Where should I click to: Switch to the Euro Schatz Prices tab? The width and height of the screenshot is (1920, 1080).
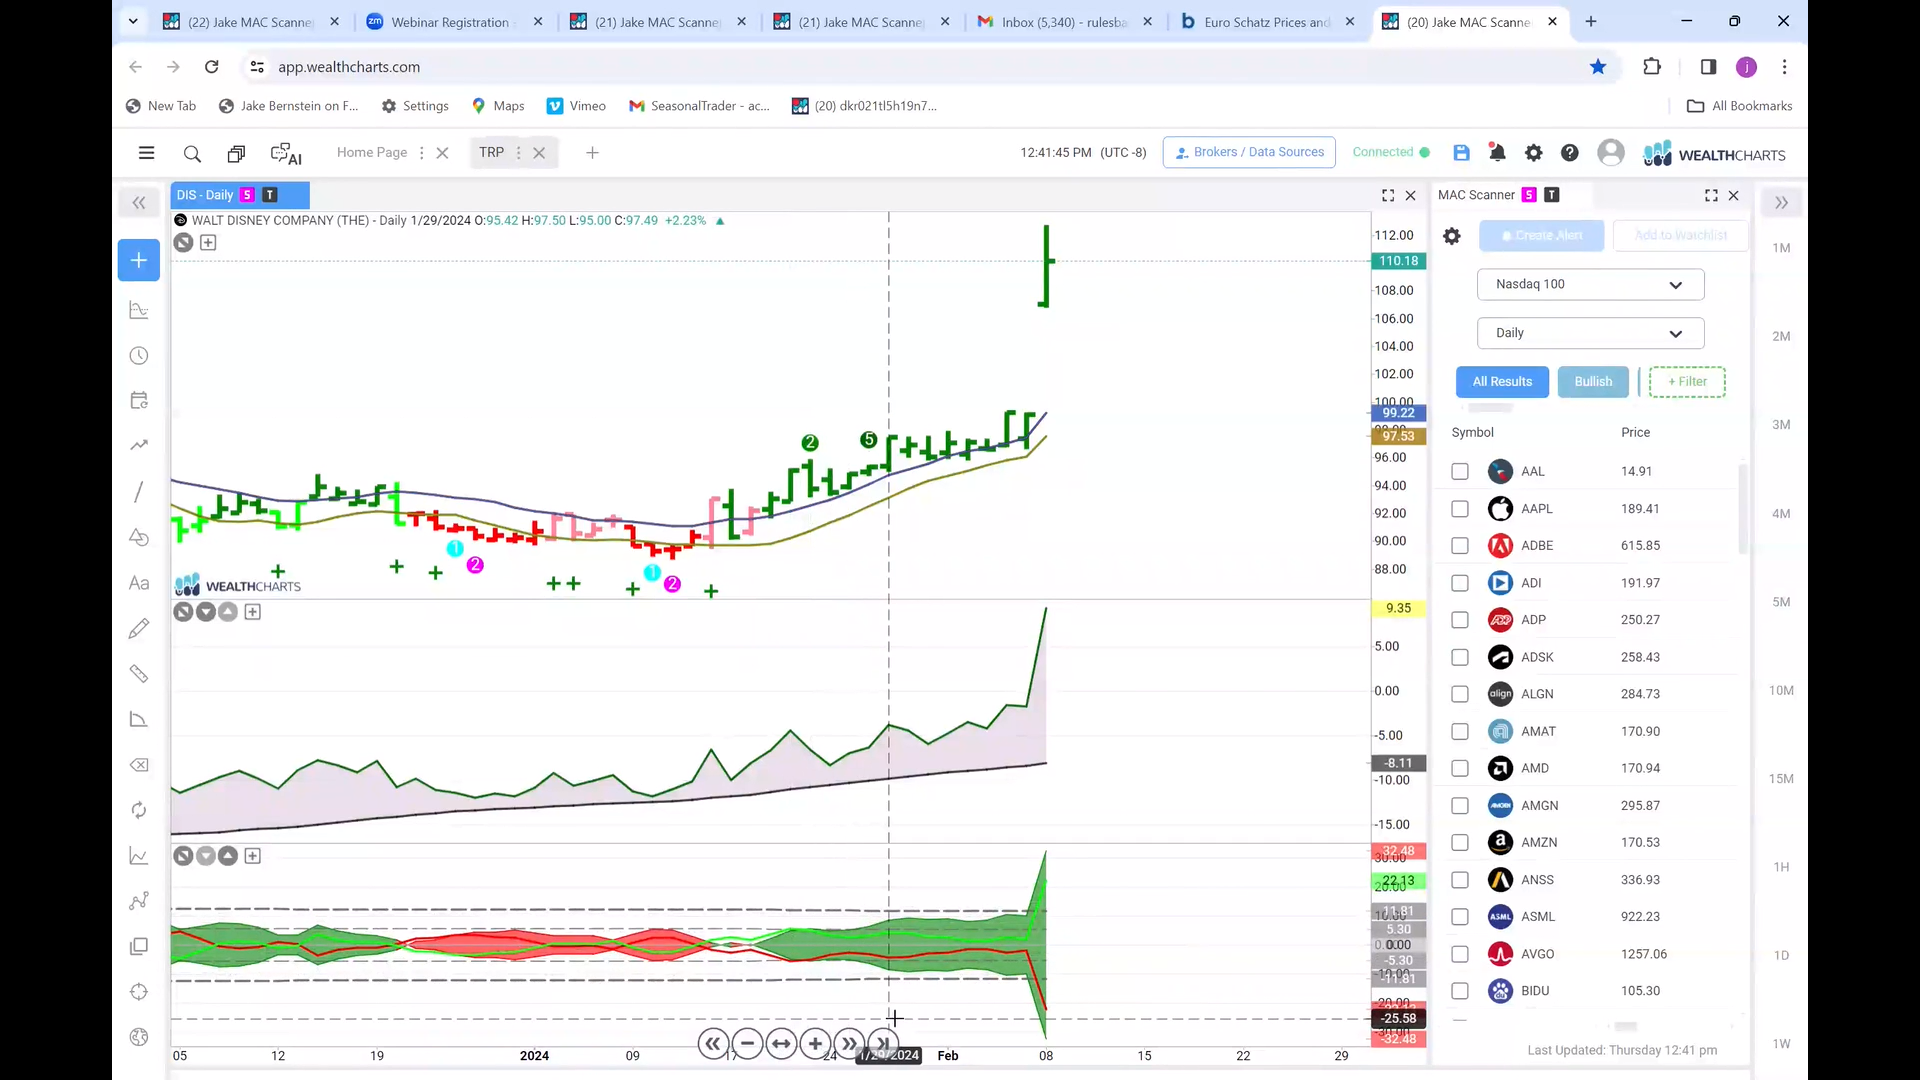click(x=1267, y=22)
